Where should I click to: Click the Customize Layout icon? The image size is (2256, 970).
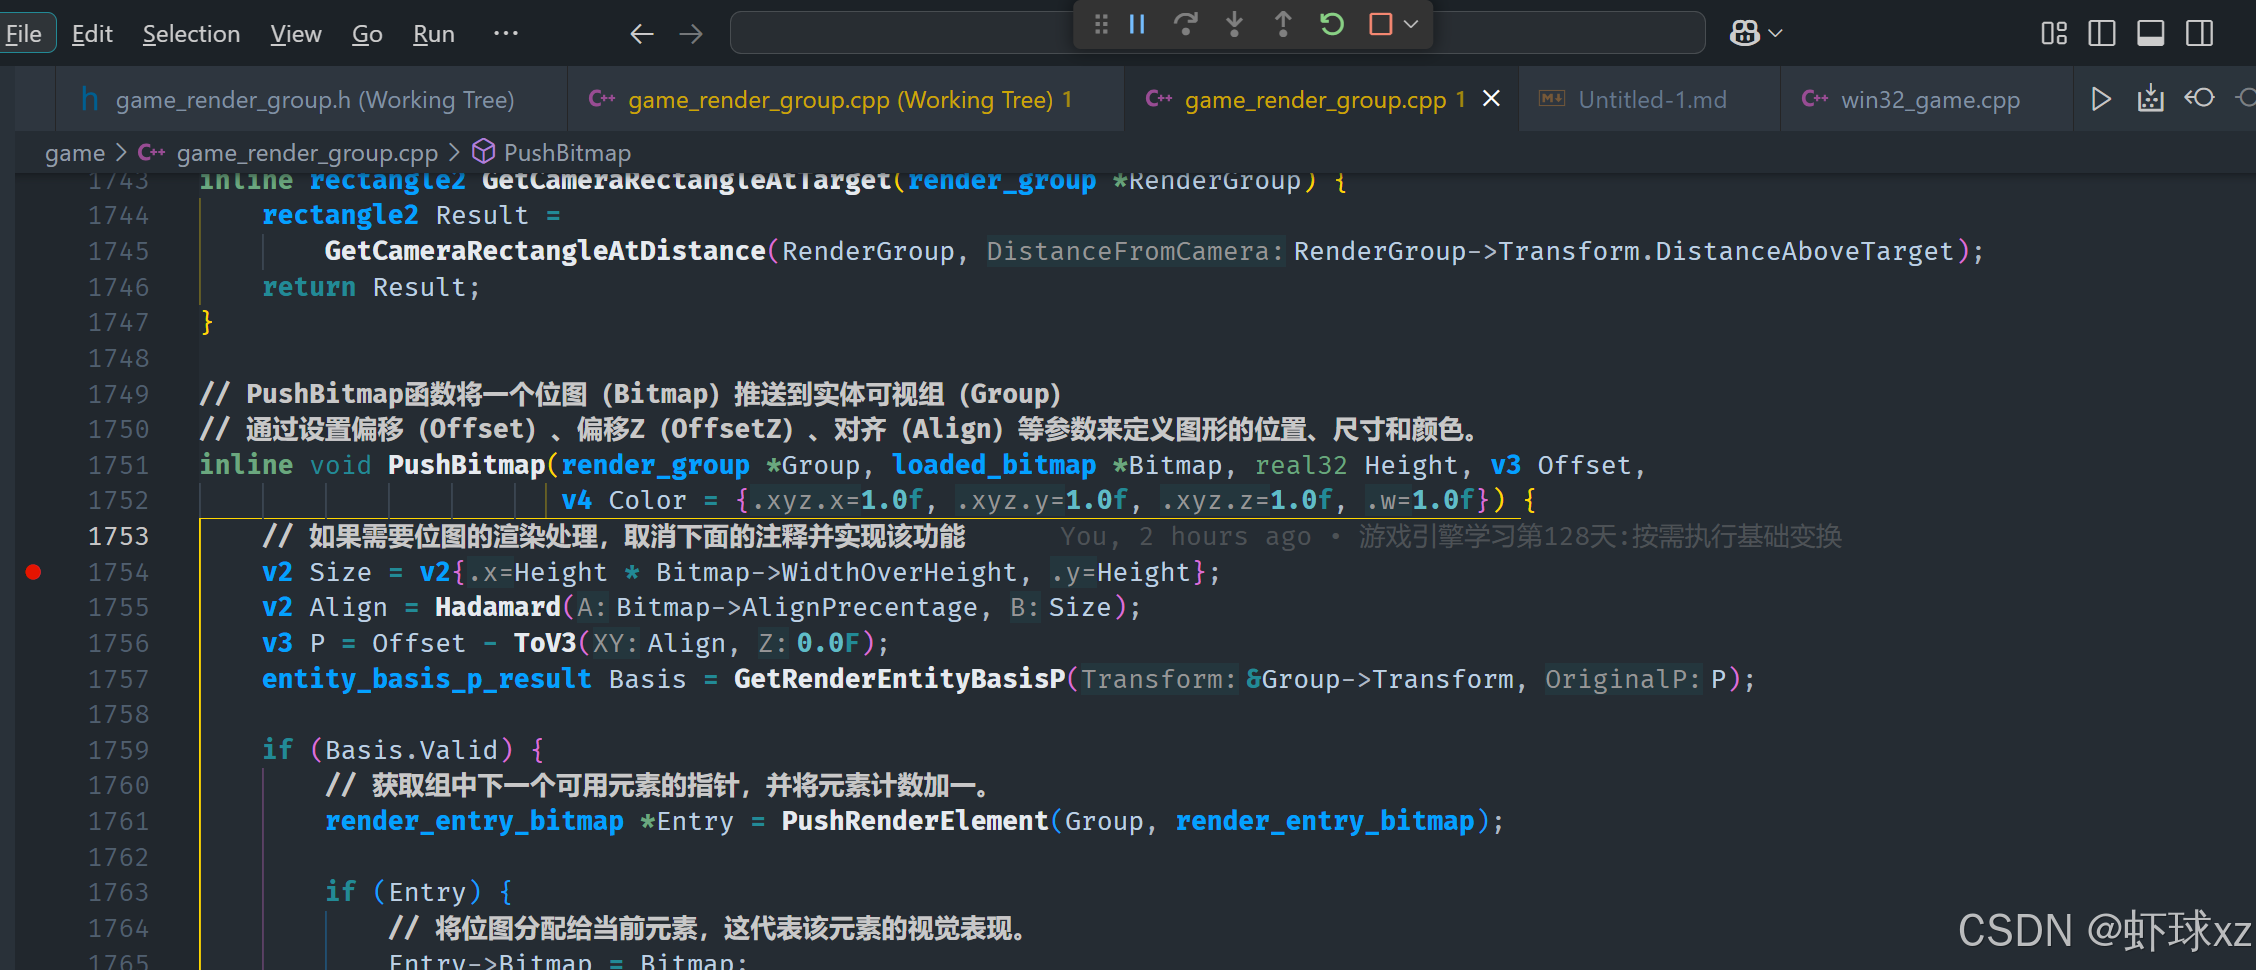pos(2053,34)
